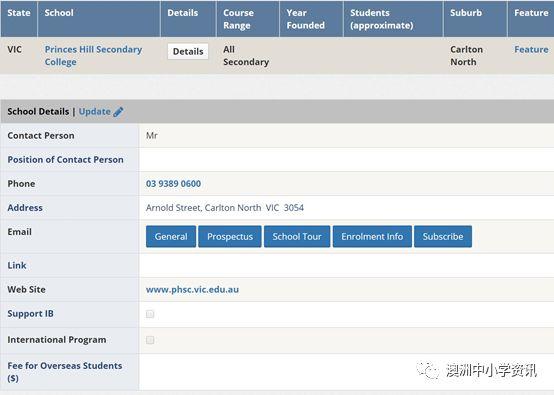Visit www.phsc.vic.edu.au website link
The image size is (554, 395).
(192, 289)
